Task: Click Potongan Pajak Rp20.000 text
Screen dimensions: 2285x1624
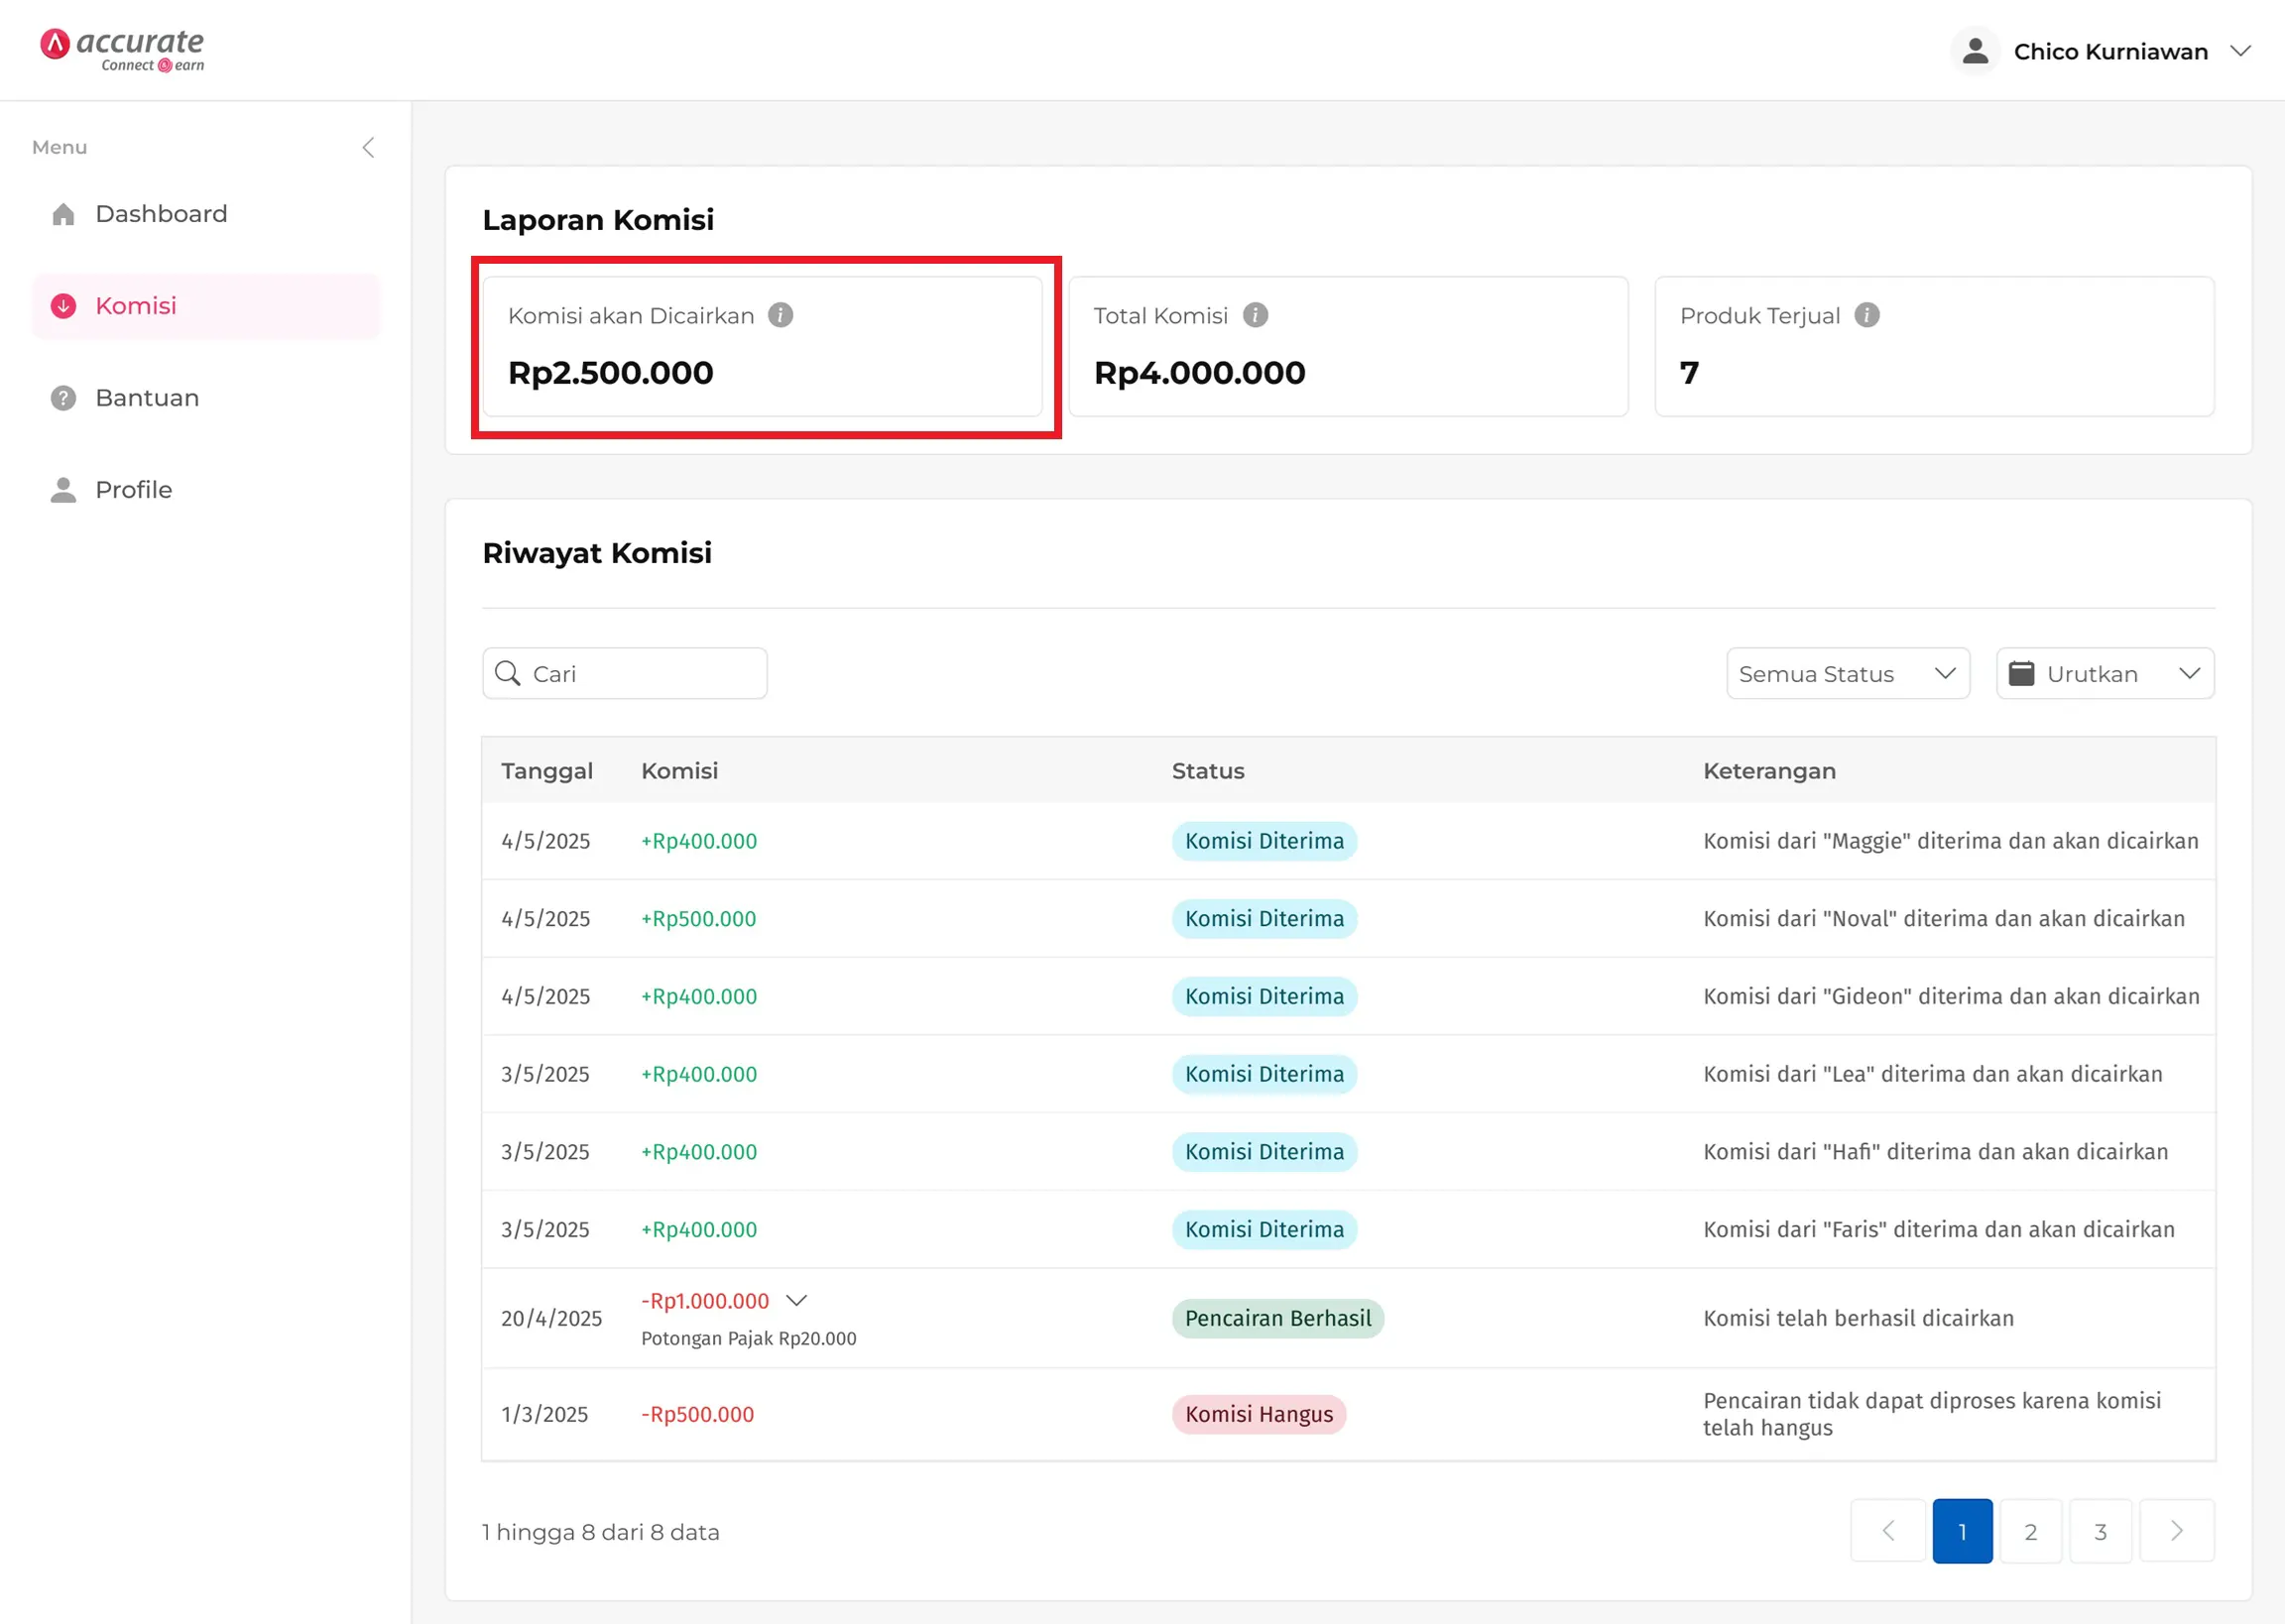Action: 748,1338
